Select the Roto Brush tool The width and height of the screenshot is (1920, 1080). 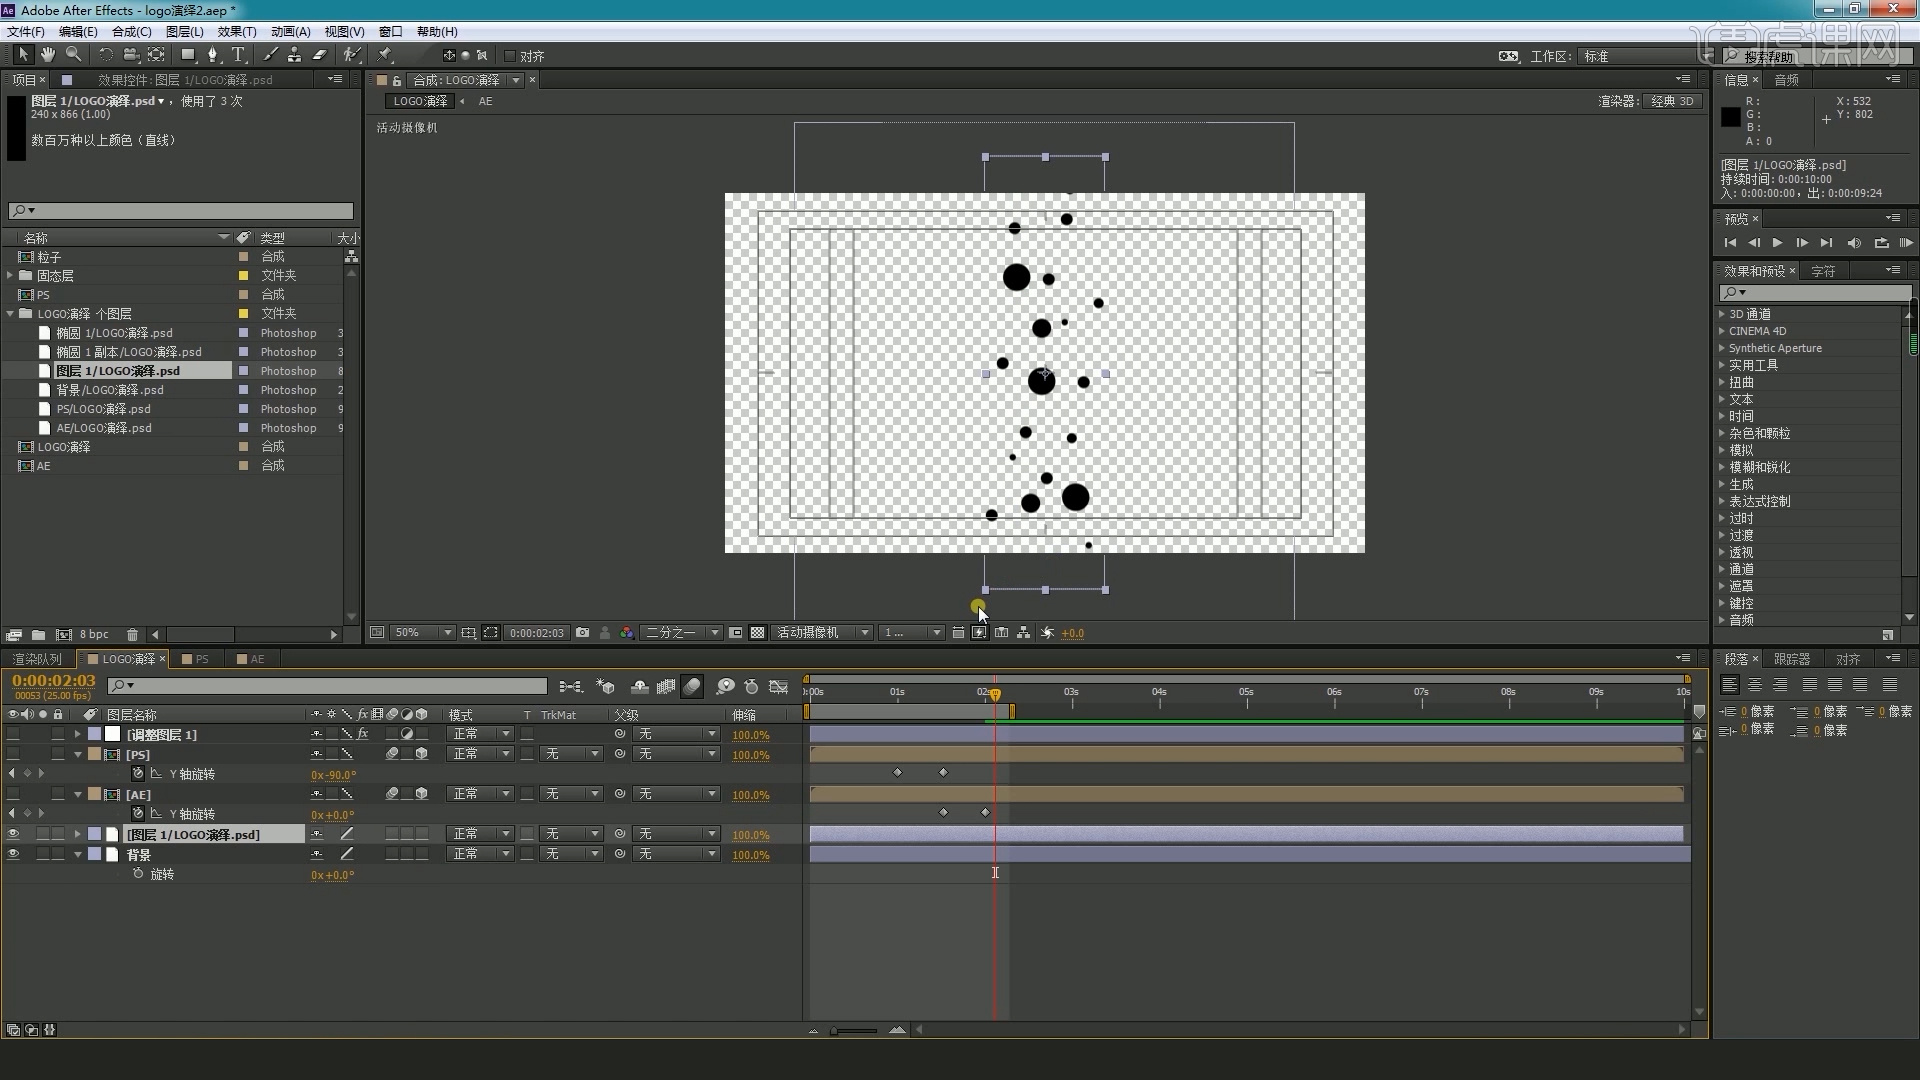351,55
